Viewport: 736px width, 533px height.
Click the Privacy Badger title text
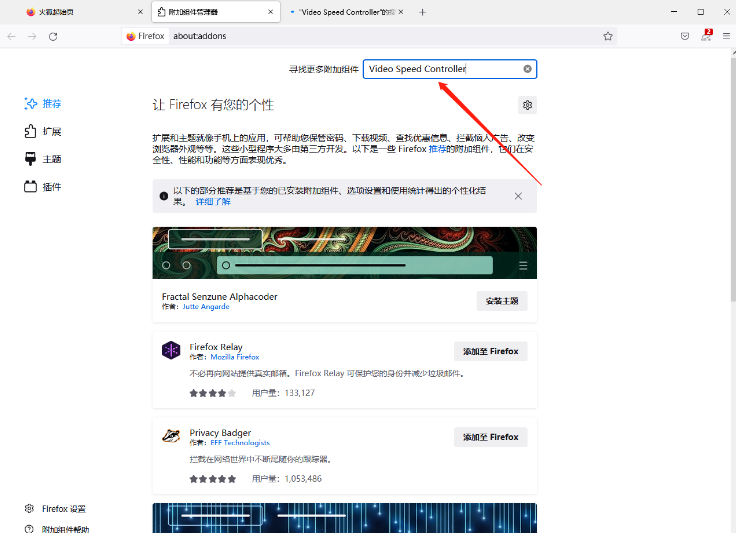[220, 433]
